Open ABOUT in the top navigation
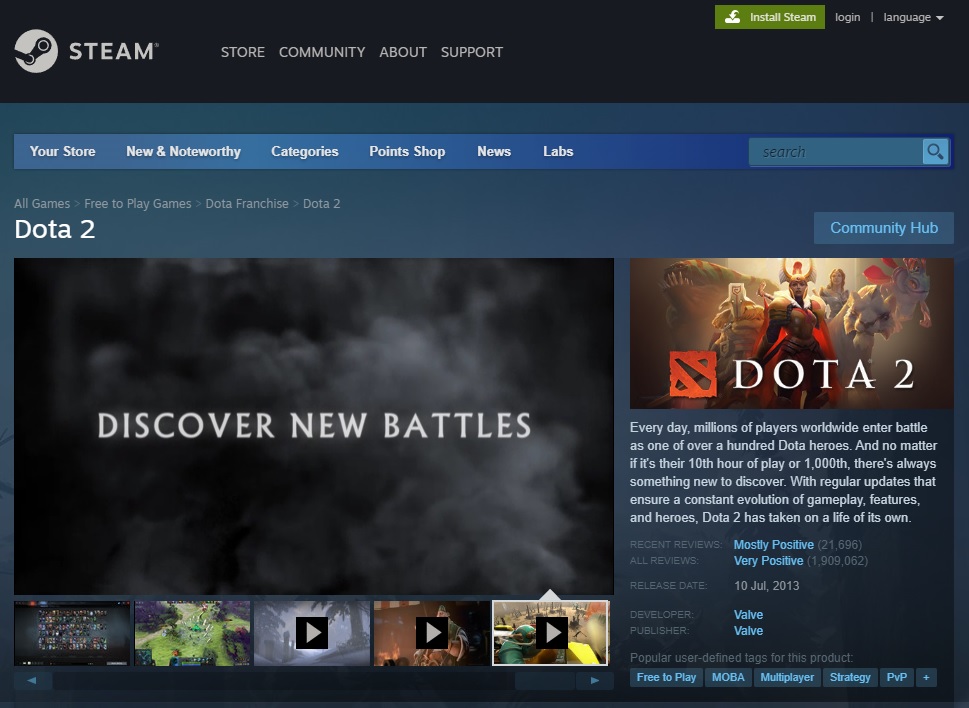969x708 pixels. click(403, 52)
